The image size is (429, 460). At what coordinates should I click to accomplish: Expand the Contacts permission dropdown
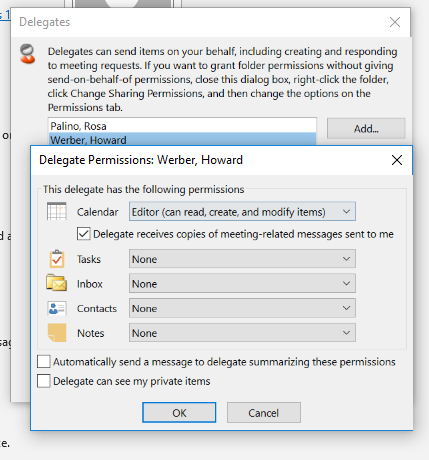(x=242, y=308)
